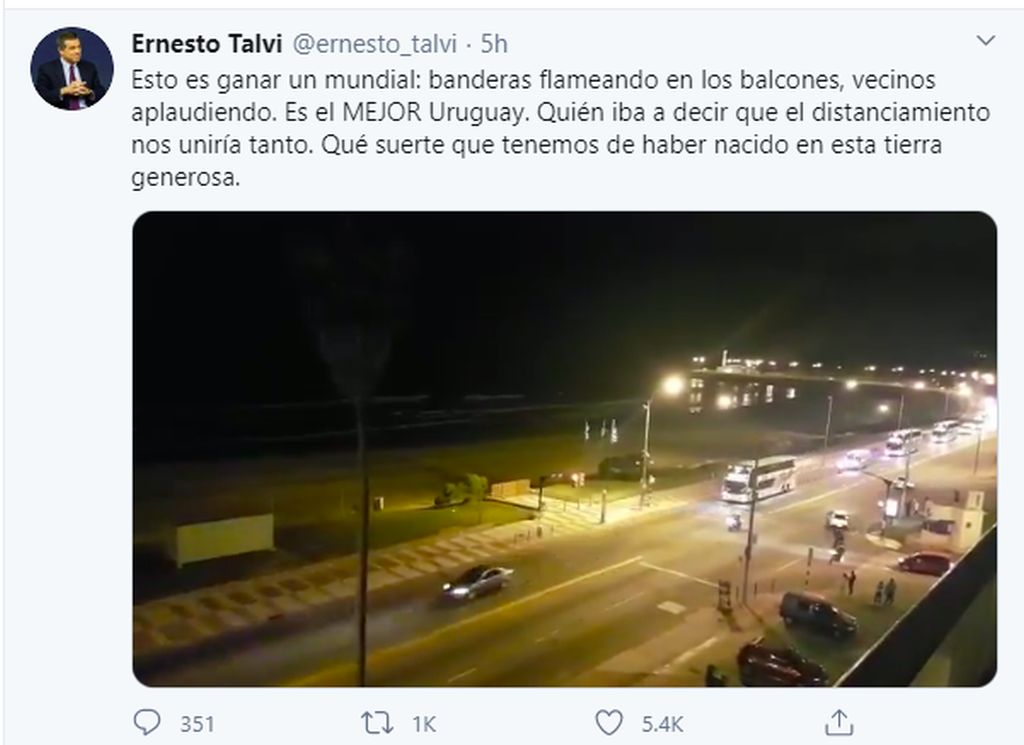Viewport: 1024px width, 745px height.
Task: Open the @ernesto_talvi handle link
Action: [x=374, y=44]
